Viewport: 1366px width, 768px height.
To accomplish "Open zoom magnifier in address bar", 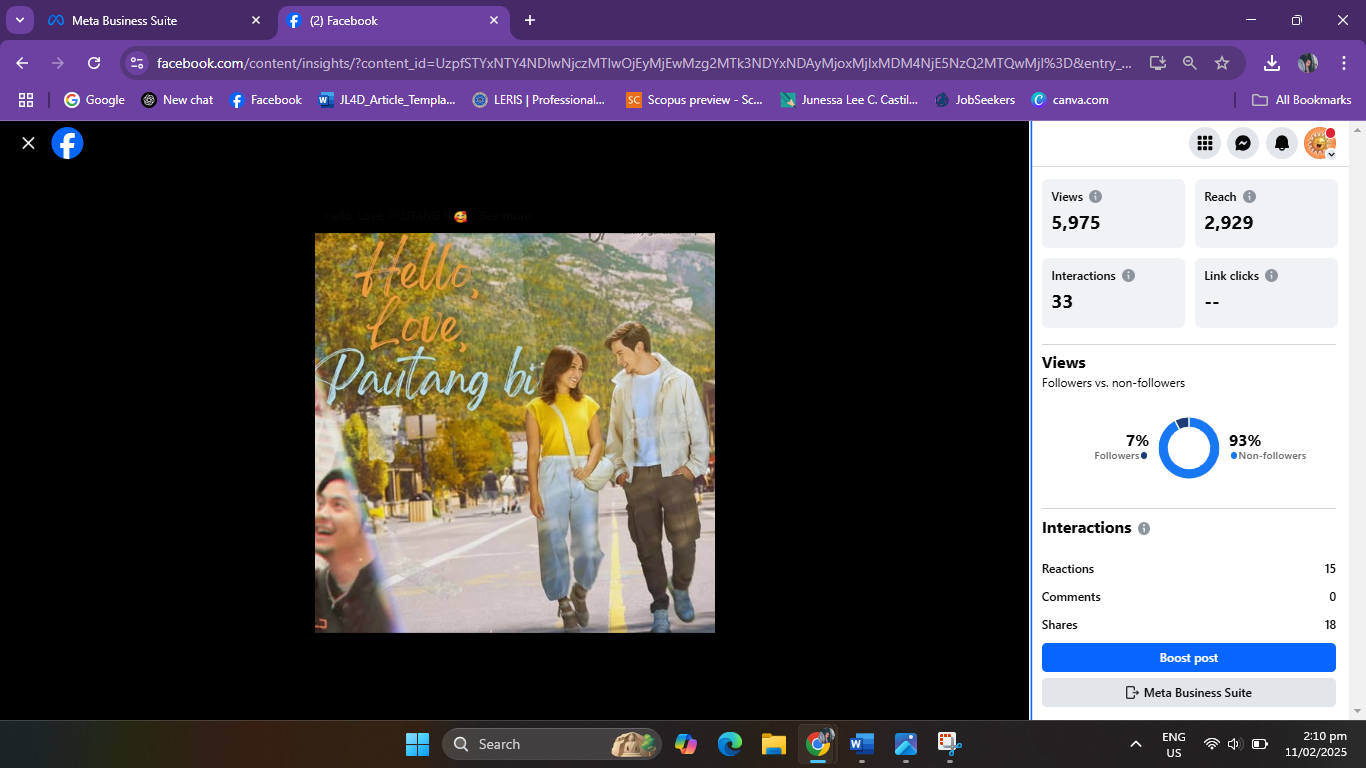I will coord(1190,63).
